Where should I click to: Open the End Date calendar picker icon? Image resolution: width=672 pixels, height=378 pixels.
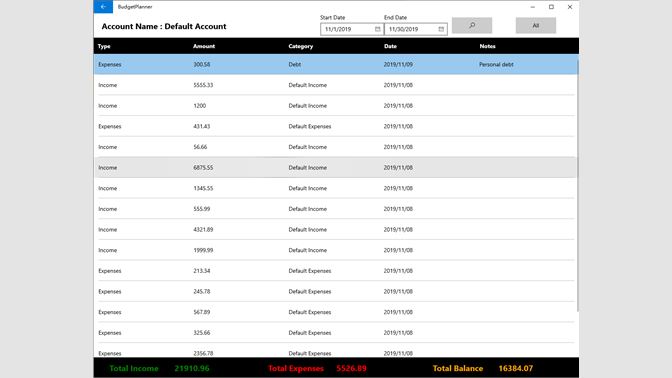(441, 29)
